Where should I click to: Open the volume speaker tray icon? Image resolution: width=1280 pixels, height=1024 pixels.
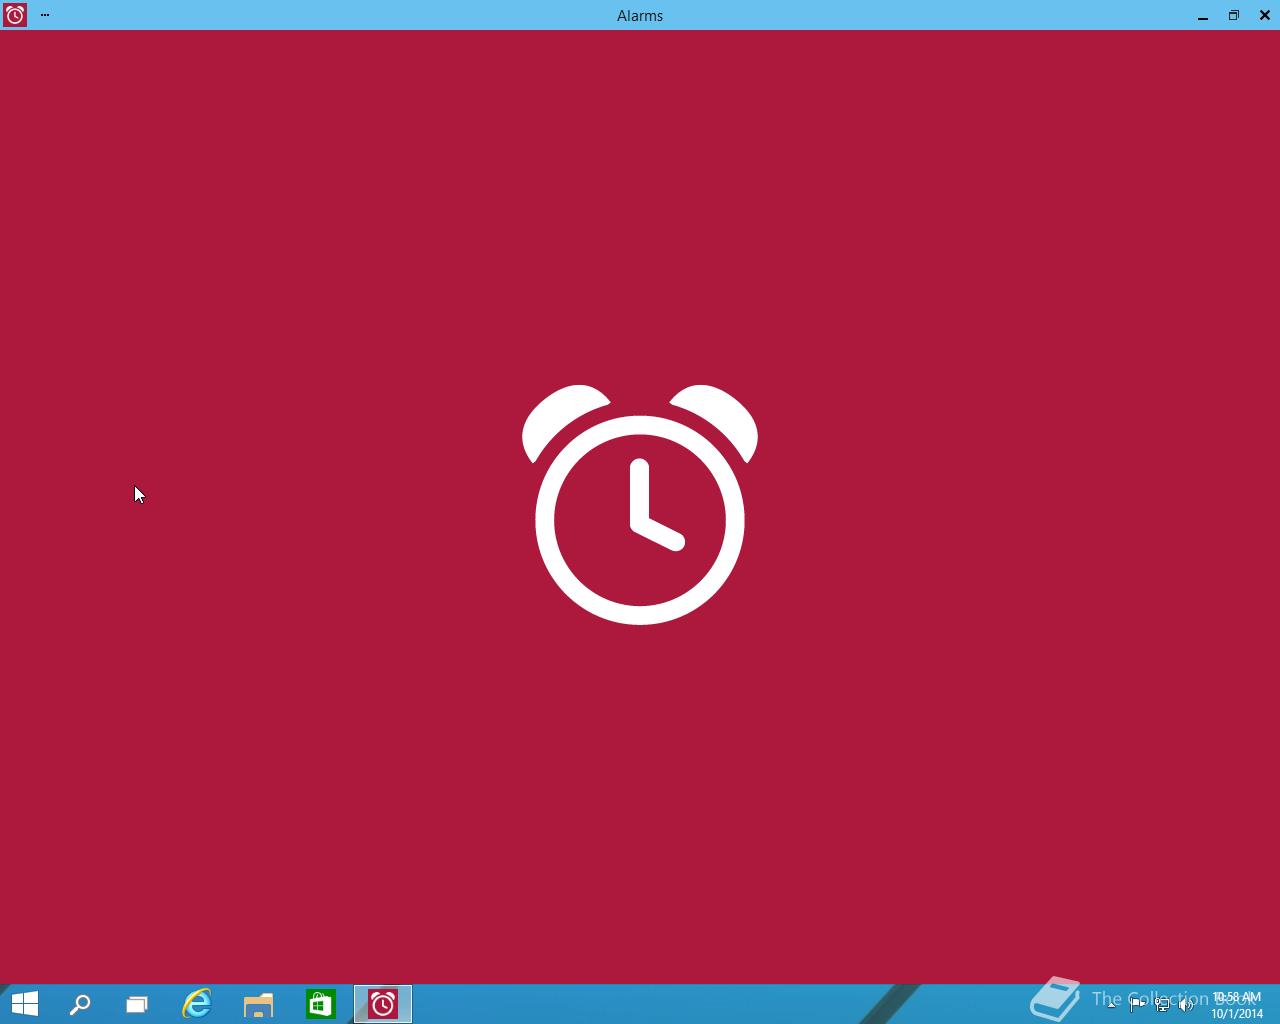click(1187, 1005)
